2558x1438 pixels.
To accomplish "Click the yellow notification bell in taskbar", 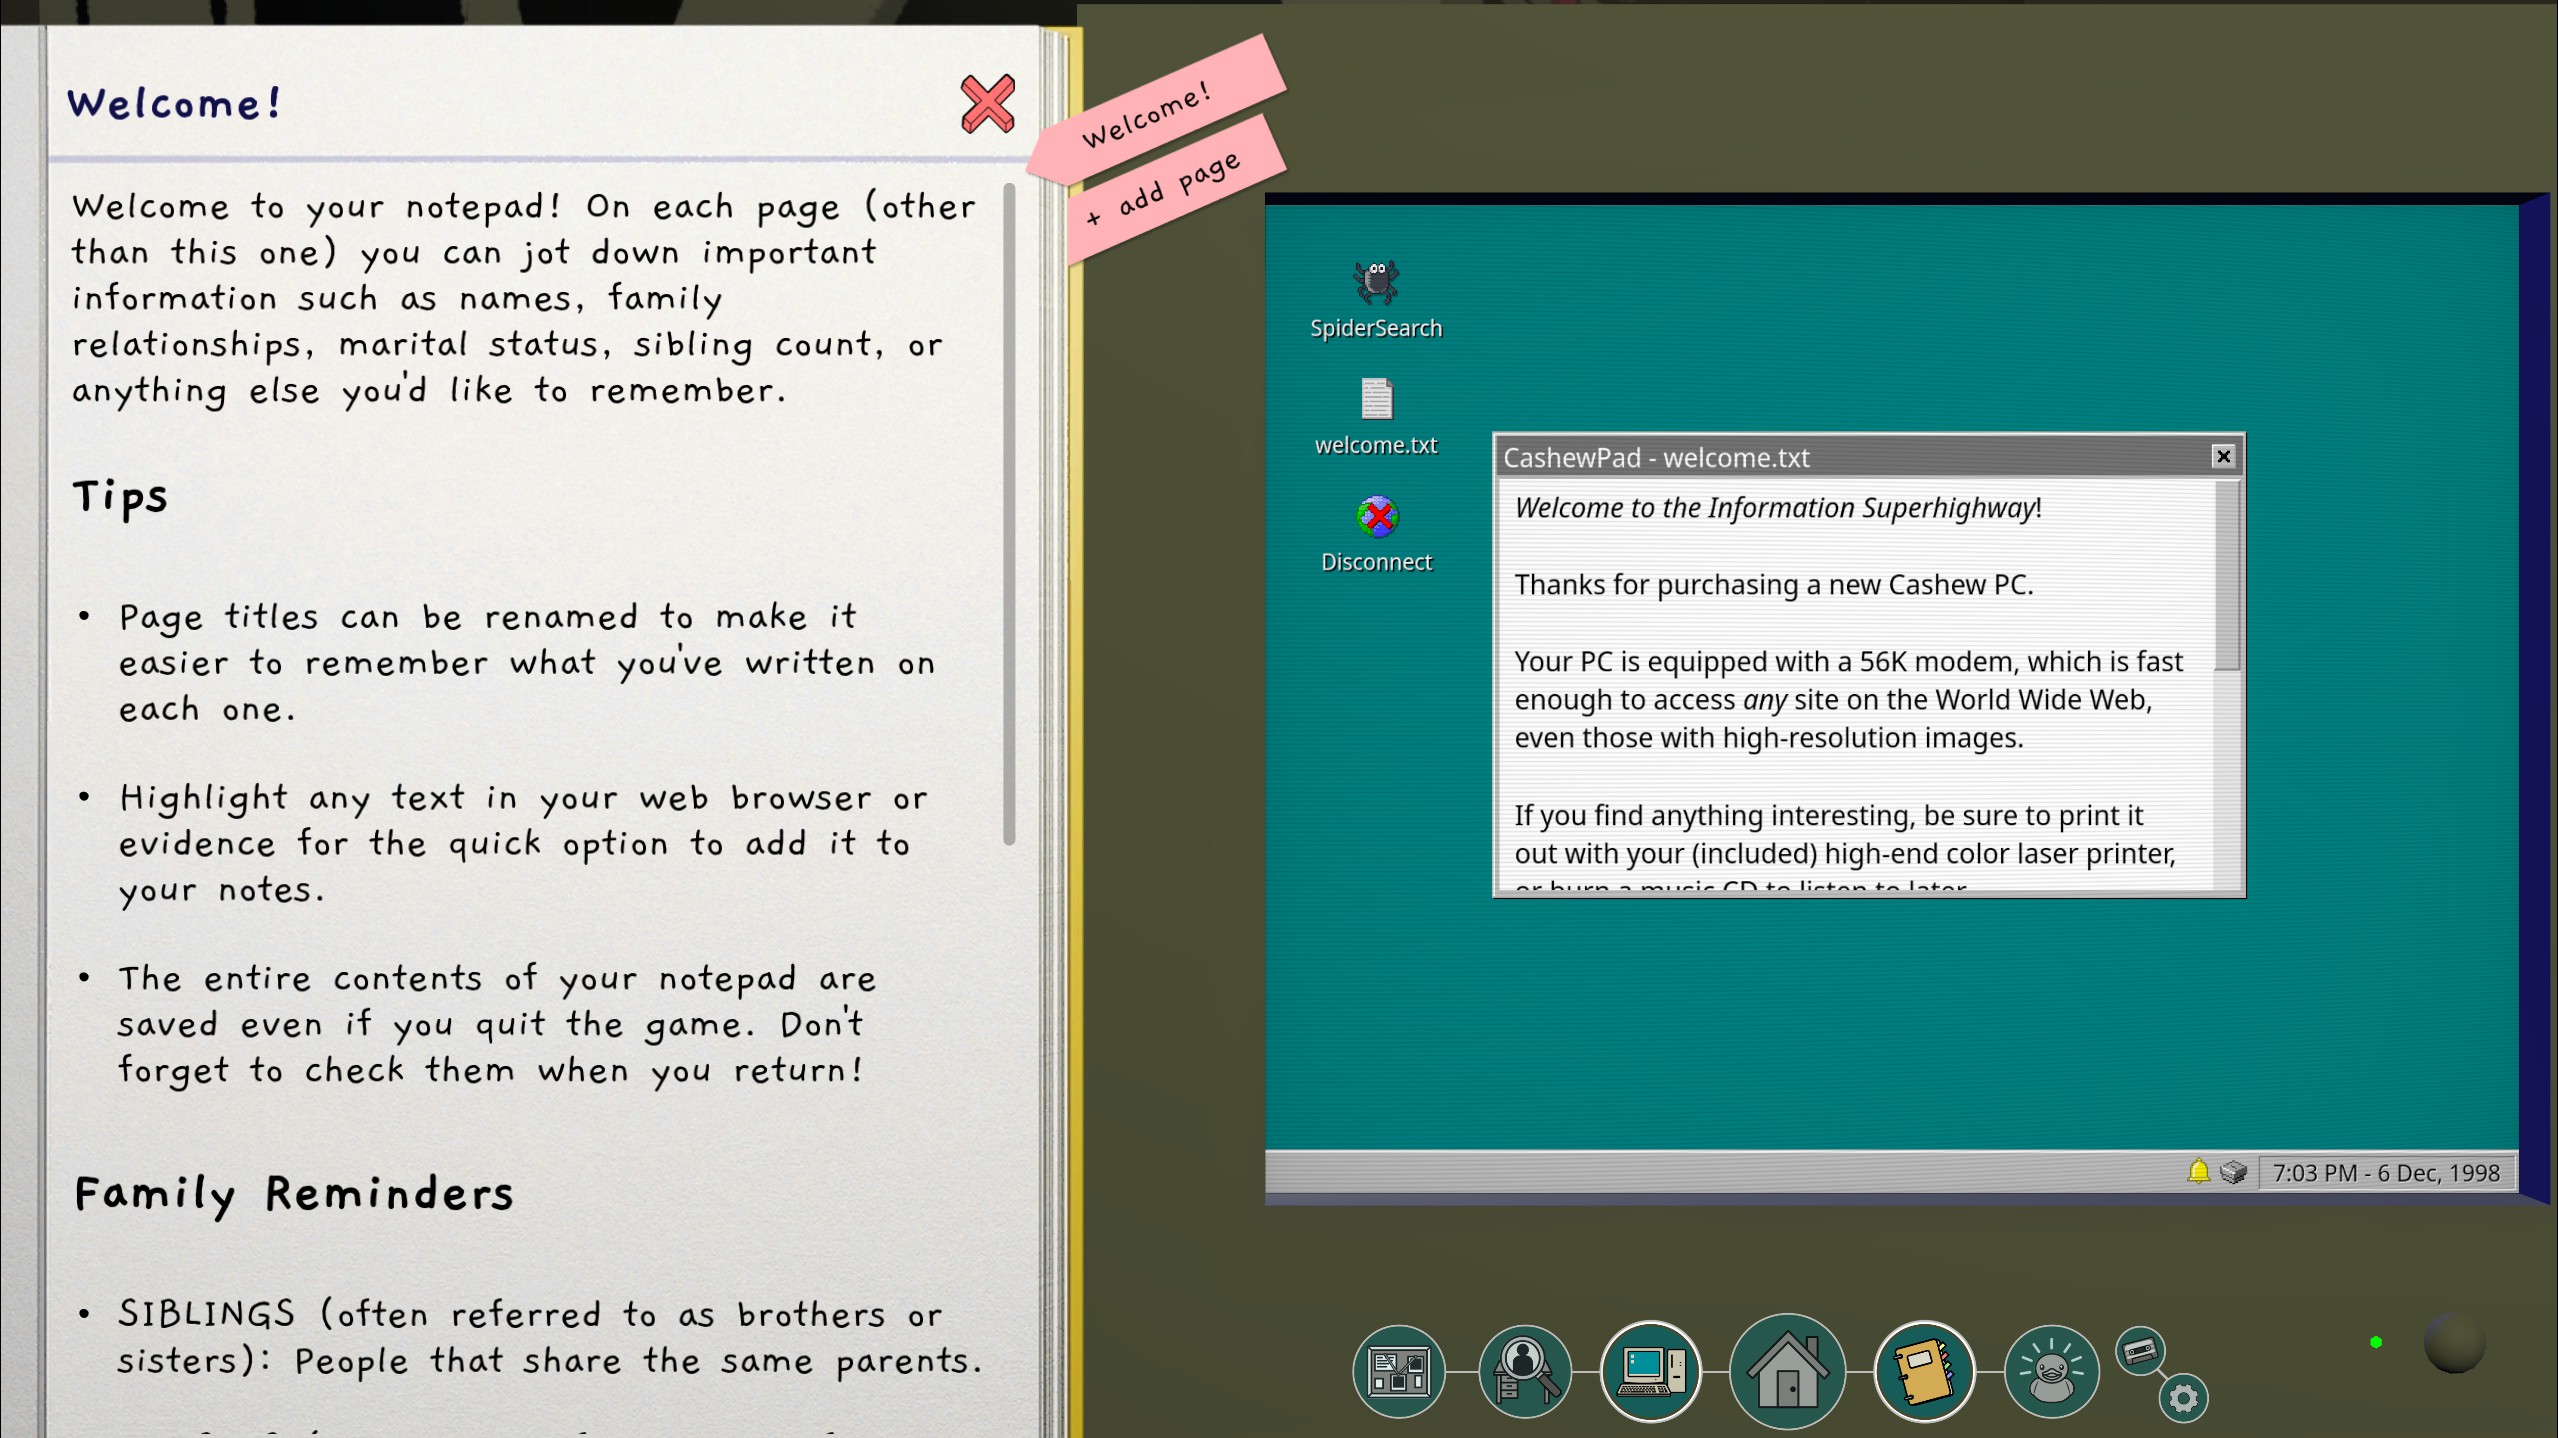I will 2197,1171.
